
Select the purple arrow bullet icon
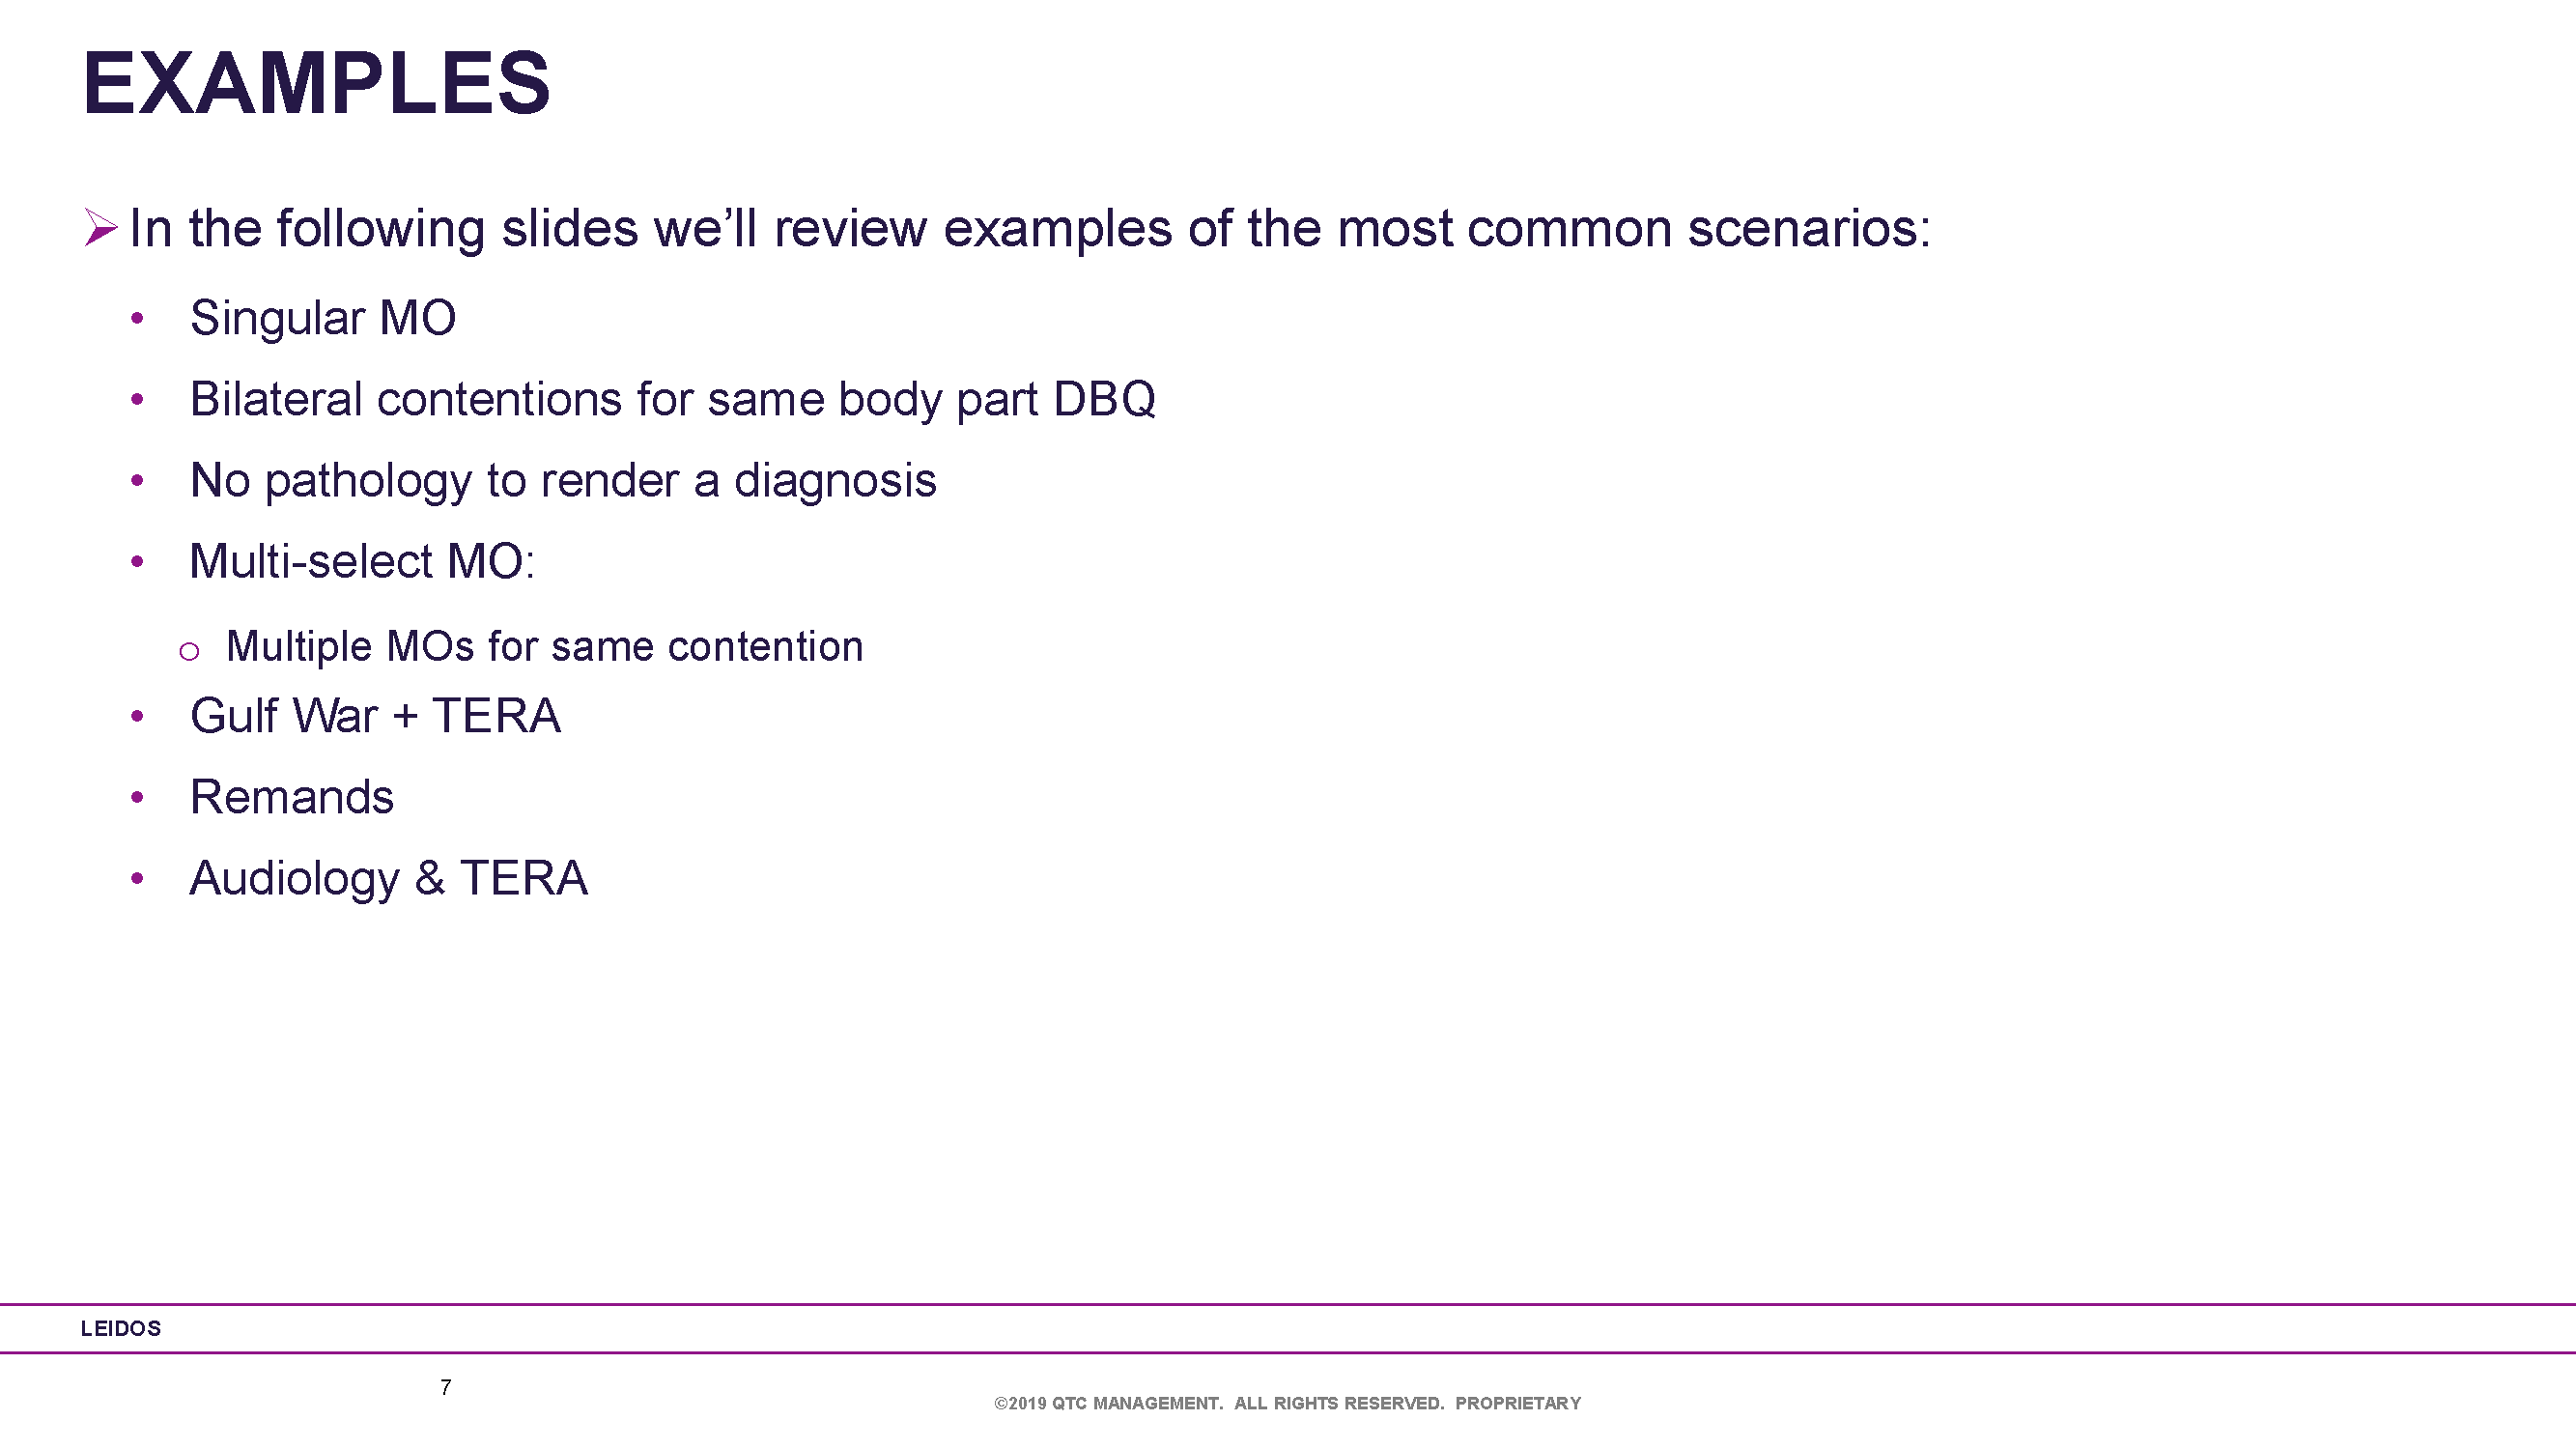101,227
